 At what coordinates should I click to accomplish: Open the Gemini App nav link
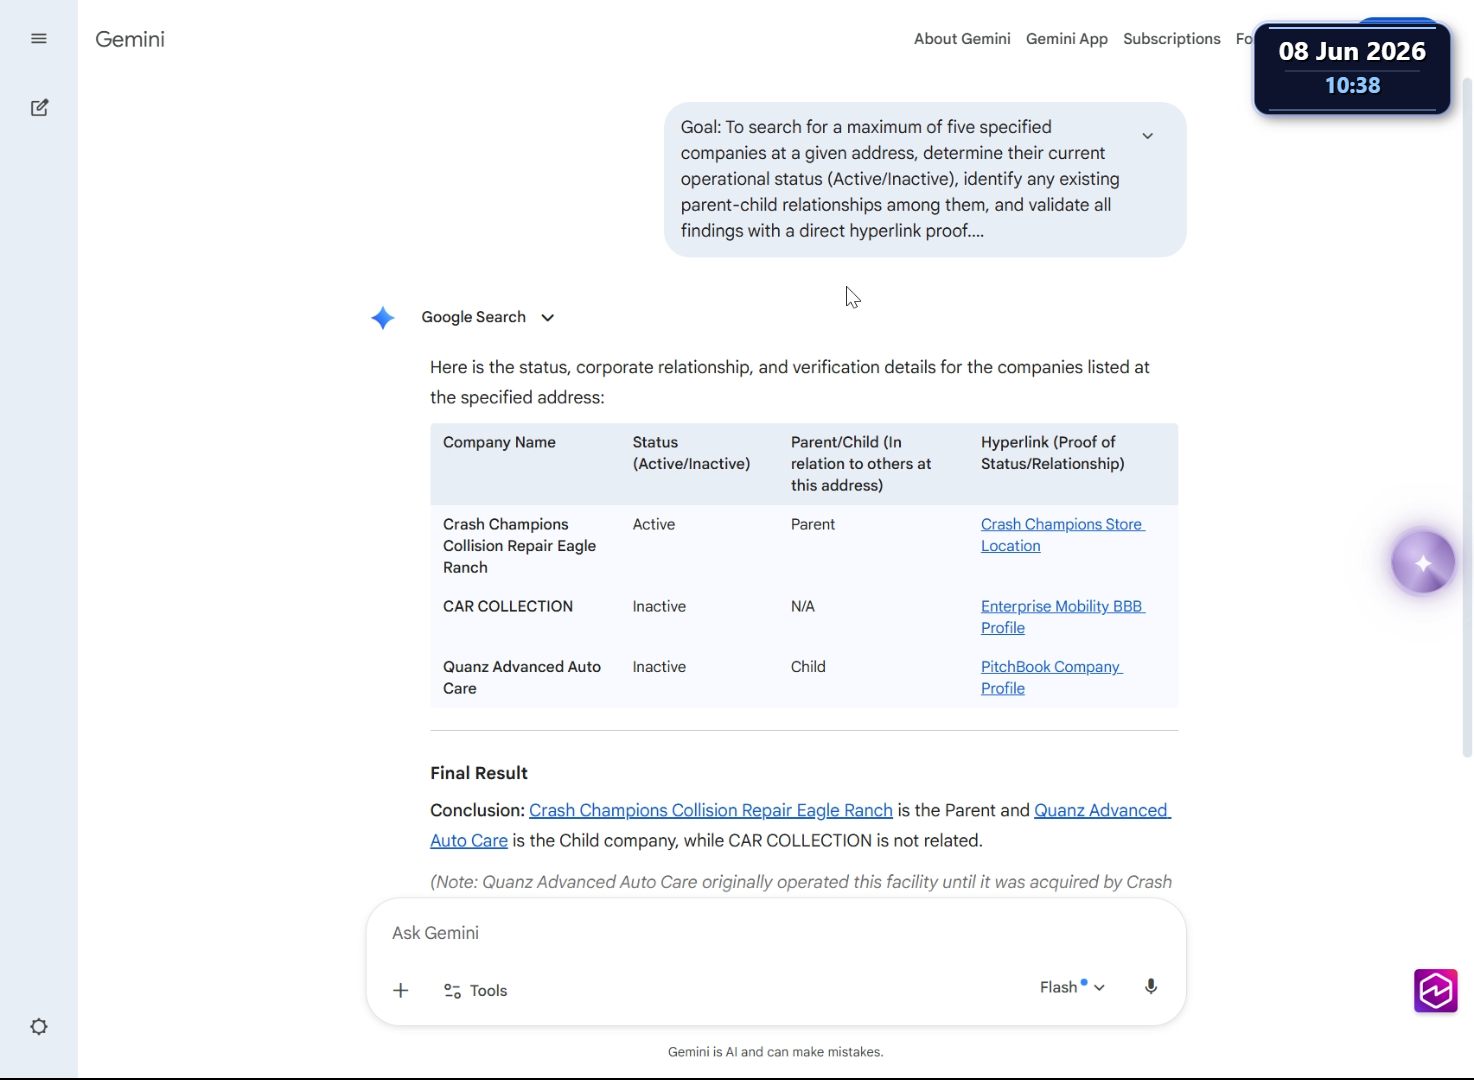pos(1067,39)
